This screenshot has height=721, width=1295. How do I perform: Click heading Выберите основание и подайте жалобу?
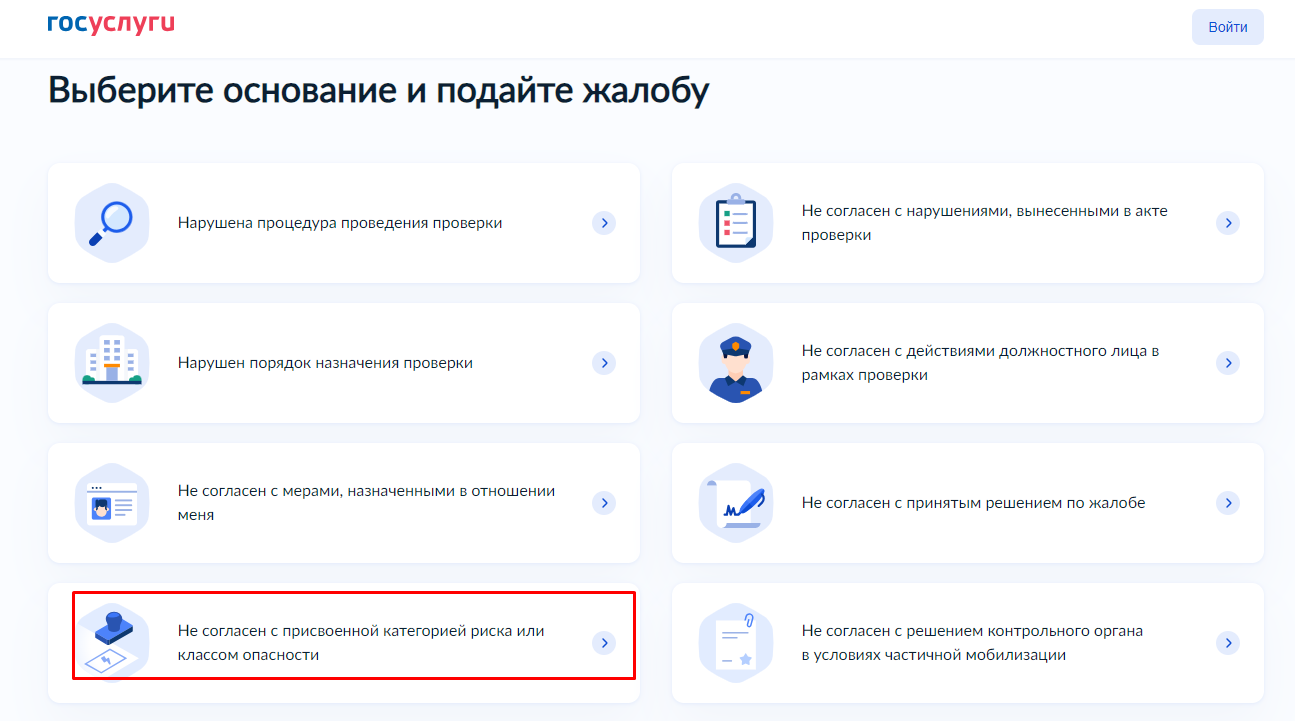378,90
